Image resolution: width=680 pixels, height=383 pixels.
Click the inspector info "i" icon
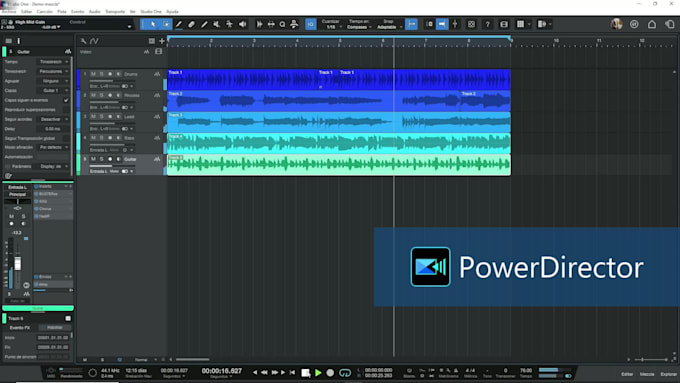18,41
